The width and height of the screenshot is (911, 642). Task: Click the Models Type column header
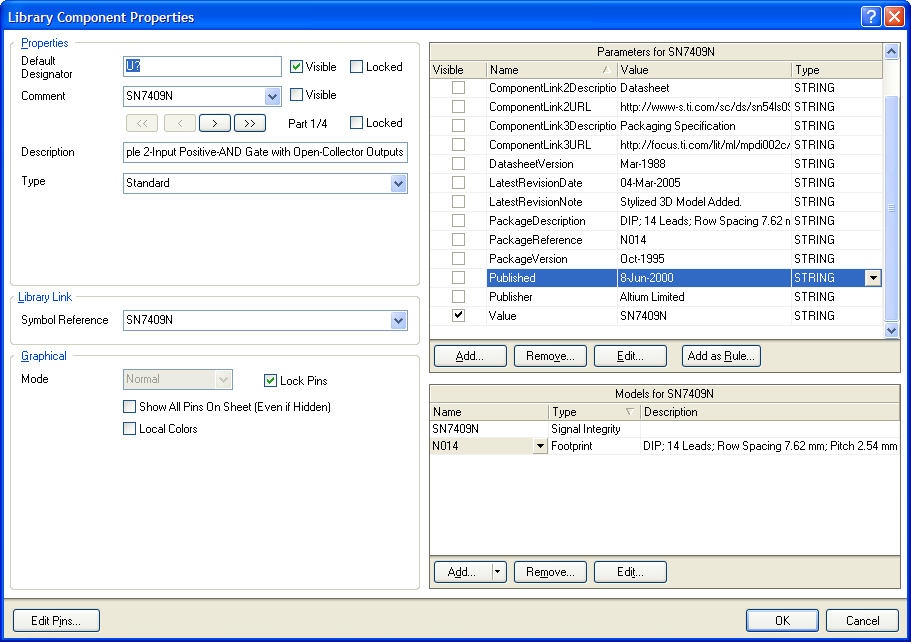[x=594, y=412]
